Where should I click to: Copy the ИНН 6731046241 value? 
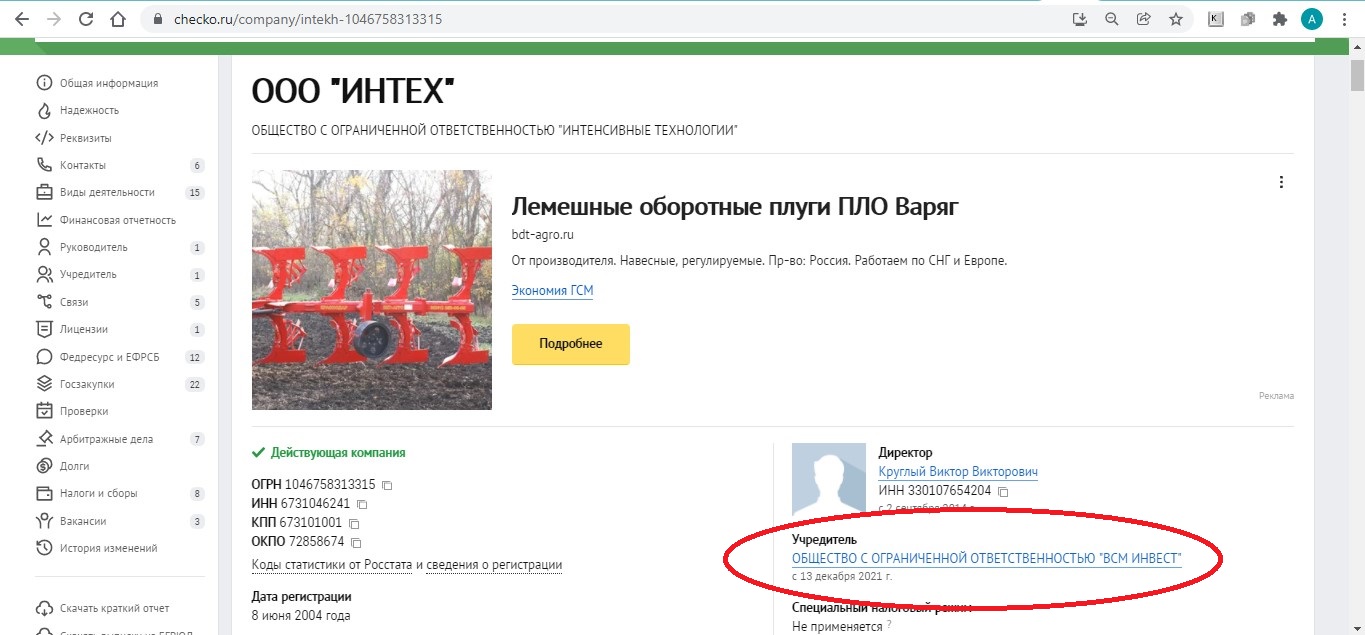362,504
